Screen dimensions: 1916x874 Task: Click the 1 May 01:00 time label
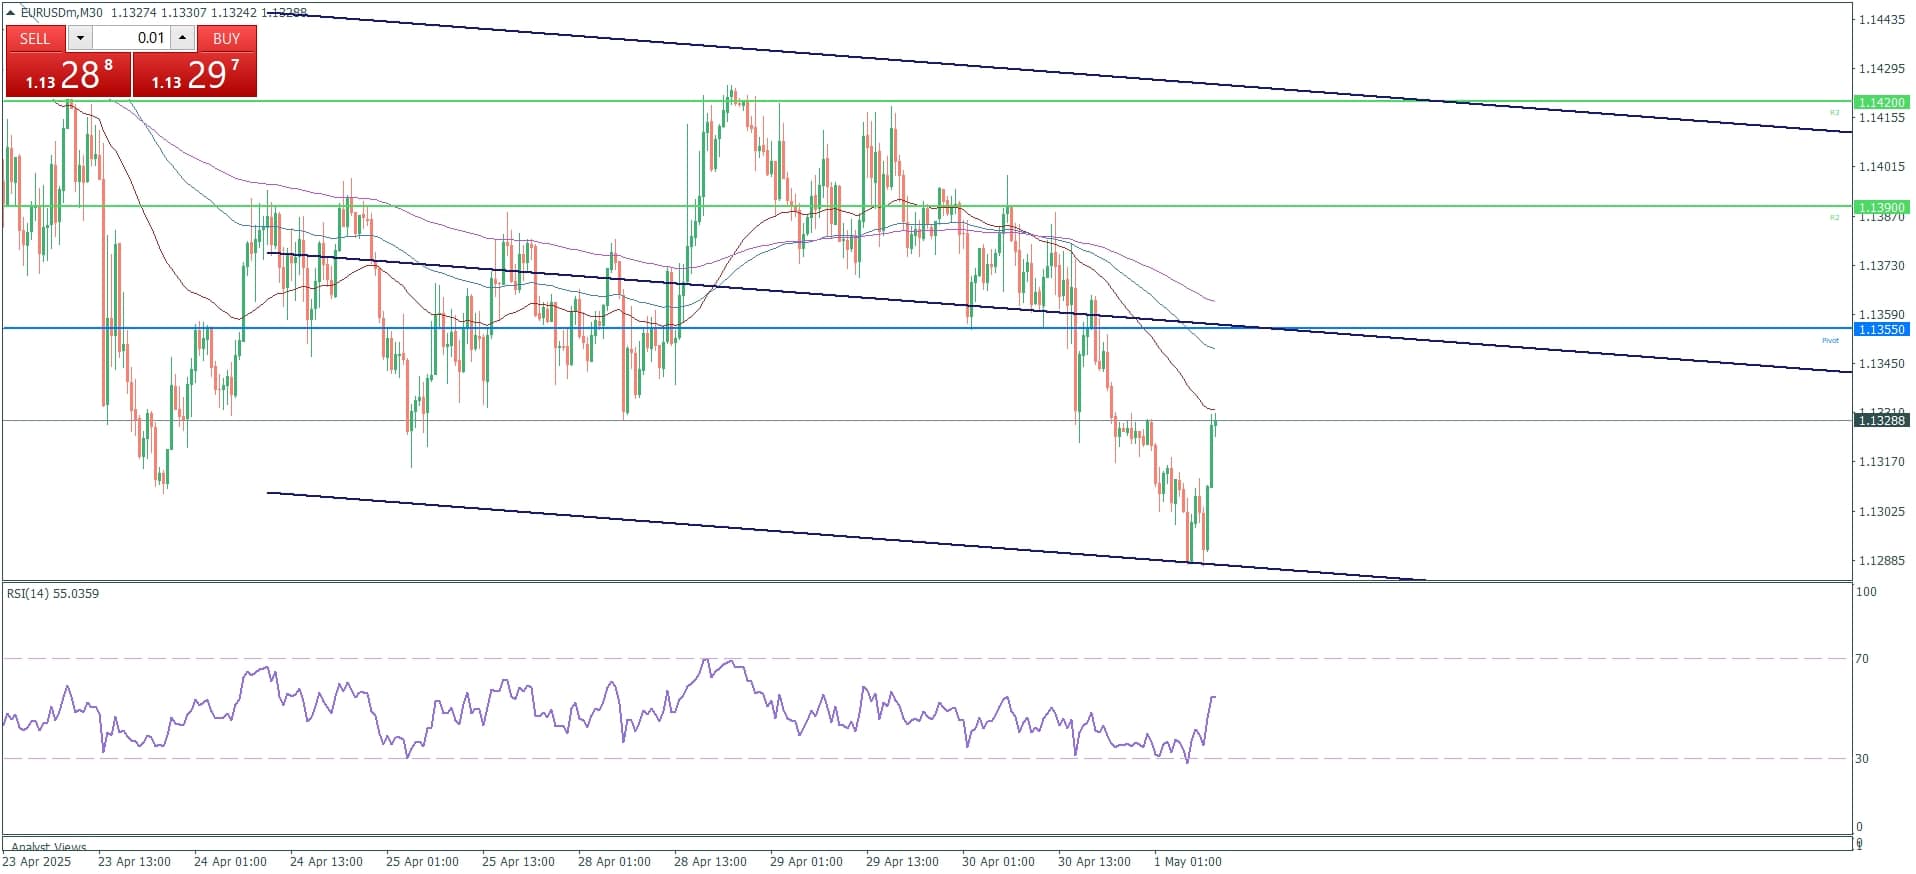pos(1187,861)
